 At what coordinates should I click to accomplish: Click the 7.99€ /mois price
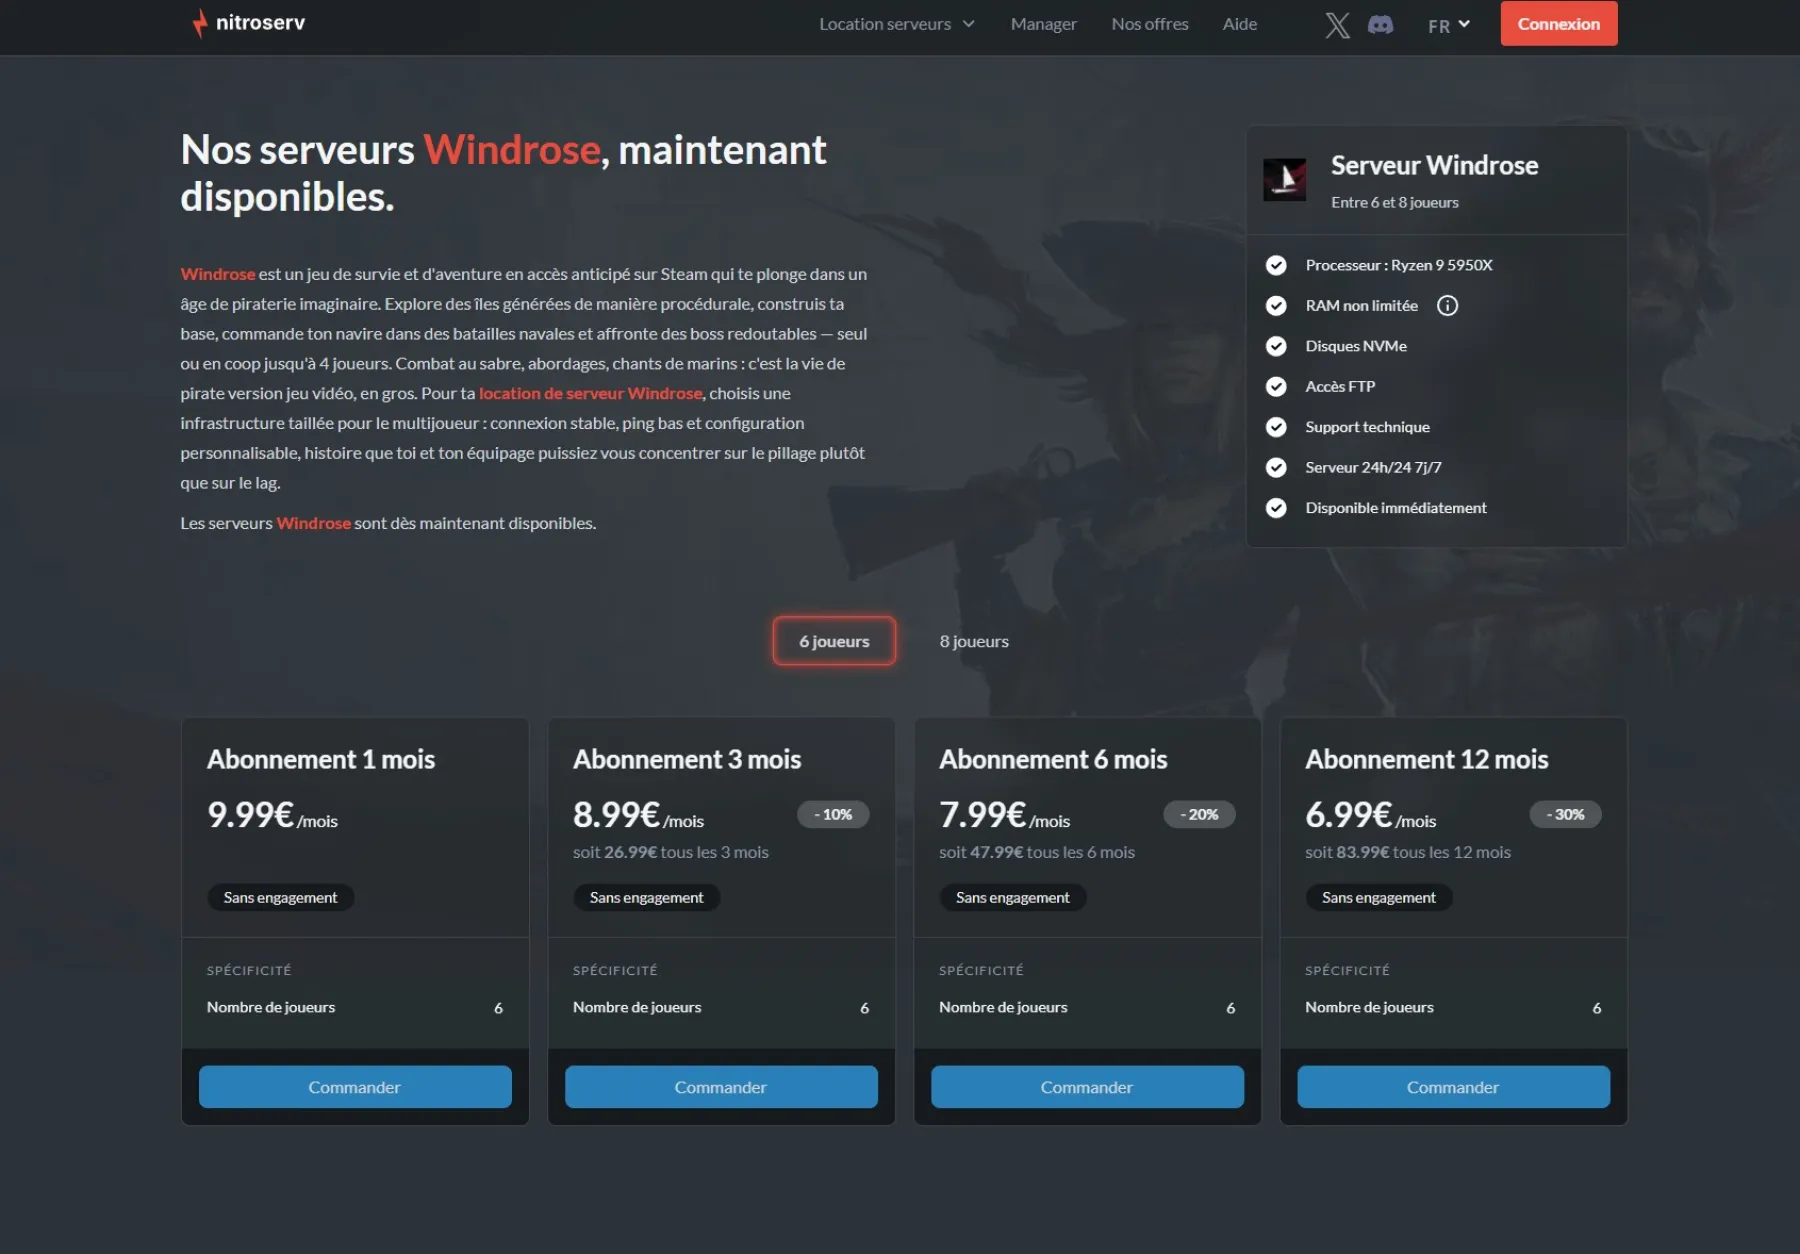click(1004, 815)
